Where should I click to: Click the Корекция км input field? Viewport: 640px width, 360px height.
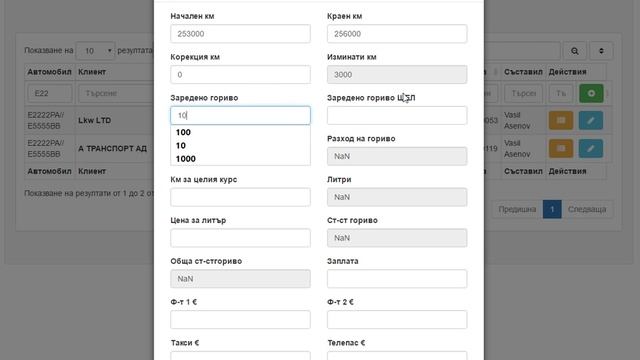pos(240,75)
